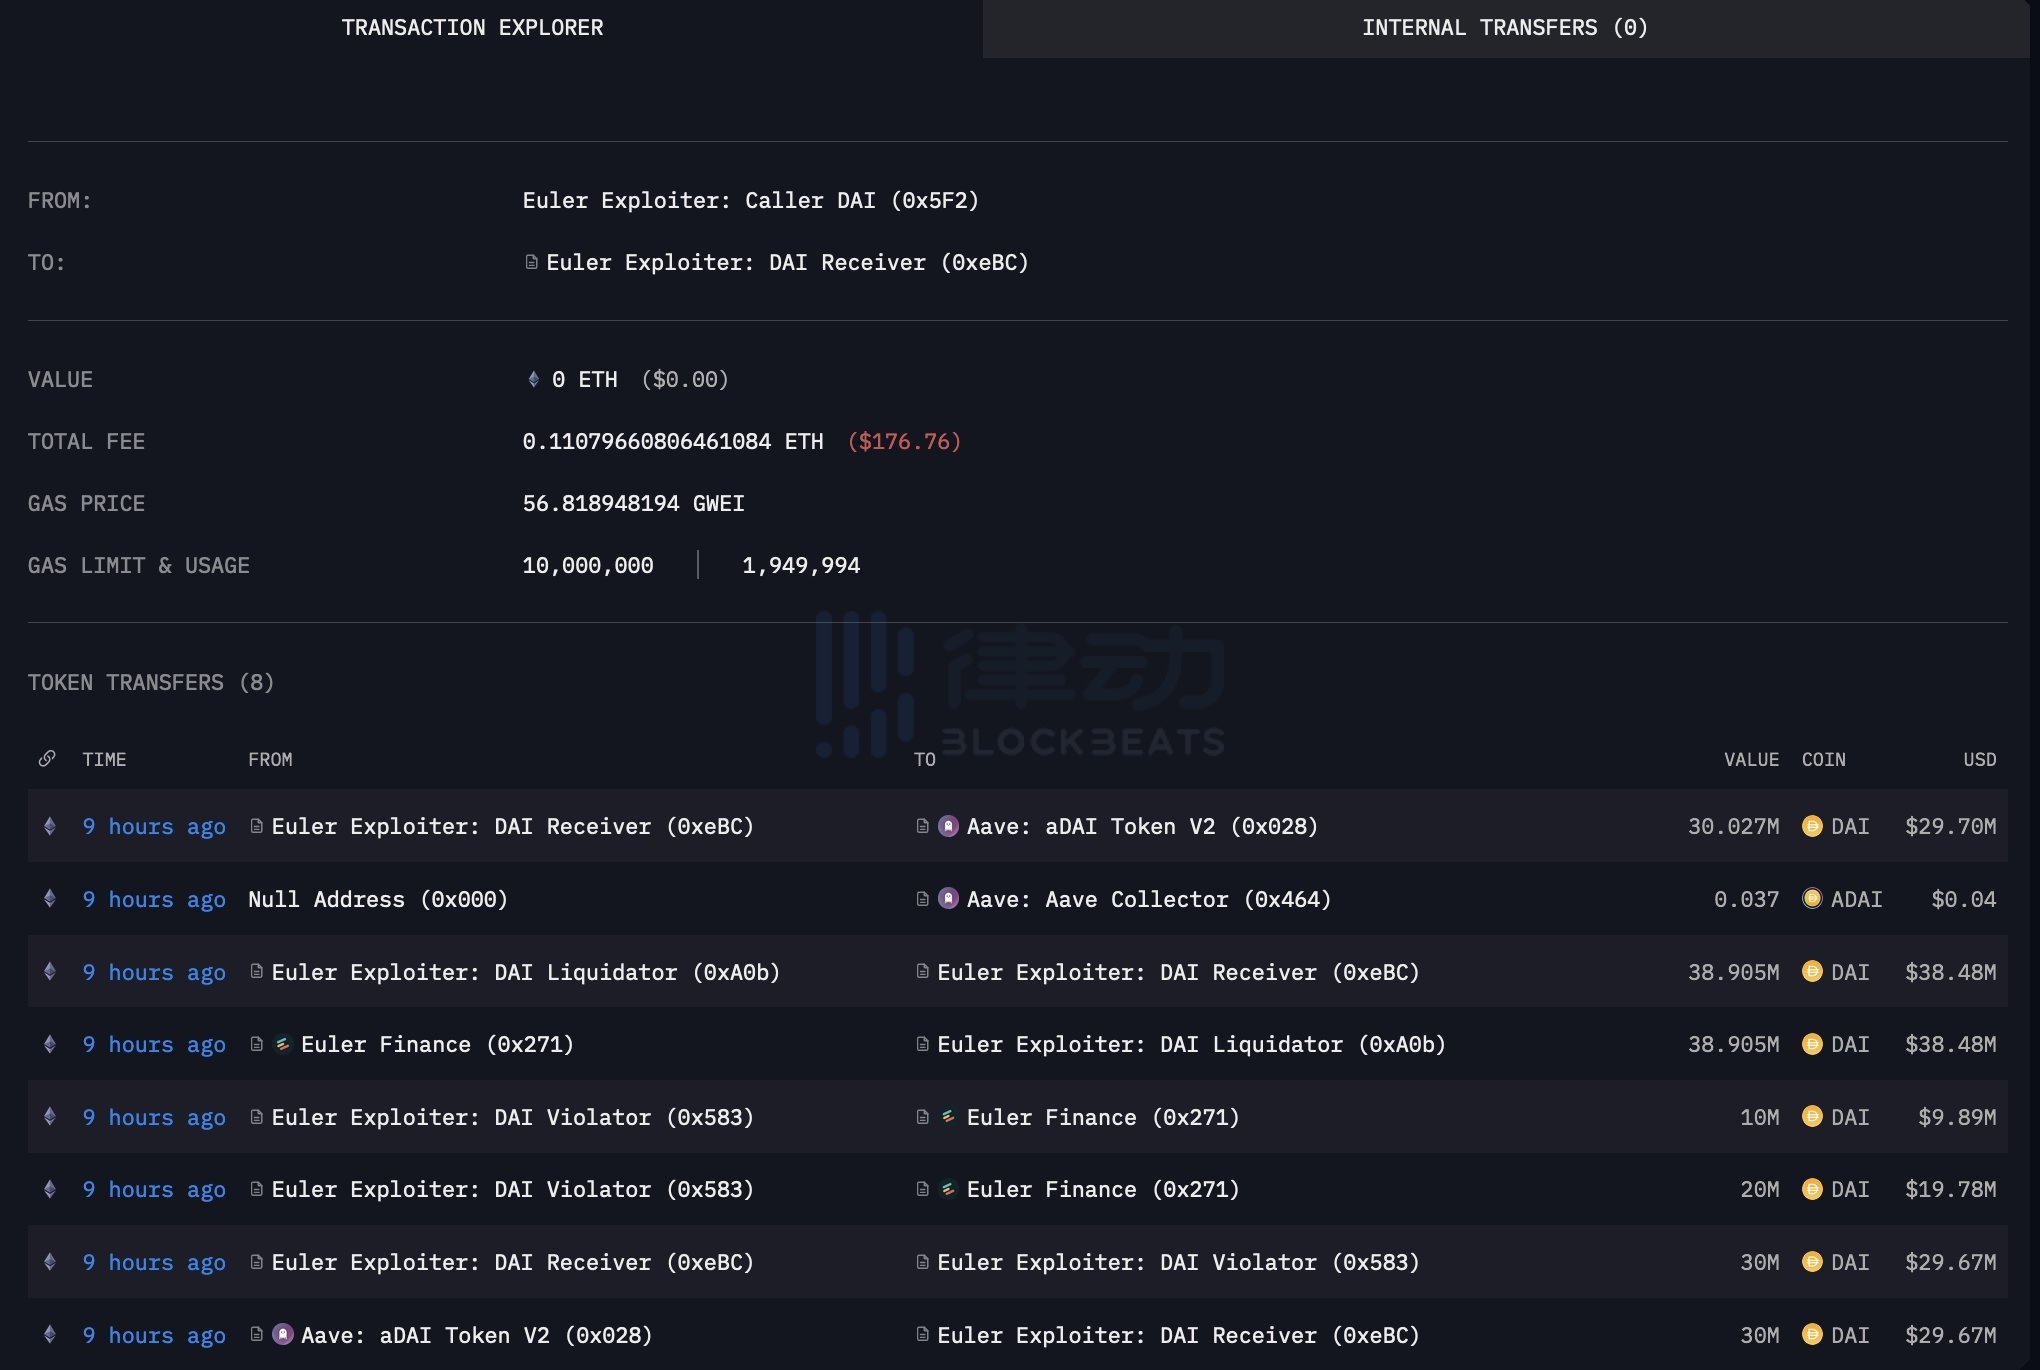Click Euler Finance (0x271) recipient on 20M row

tap(1102, 1189)
